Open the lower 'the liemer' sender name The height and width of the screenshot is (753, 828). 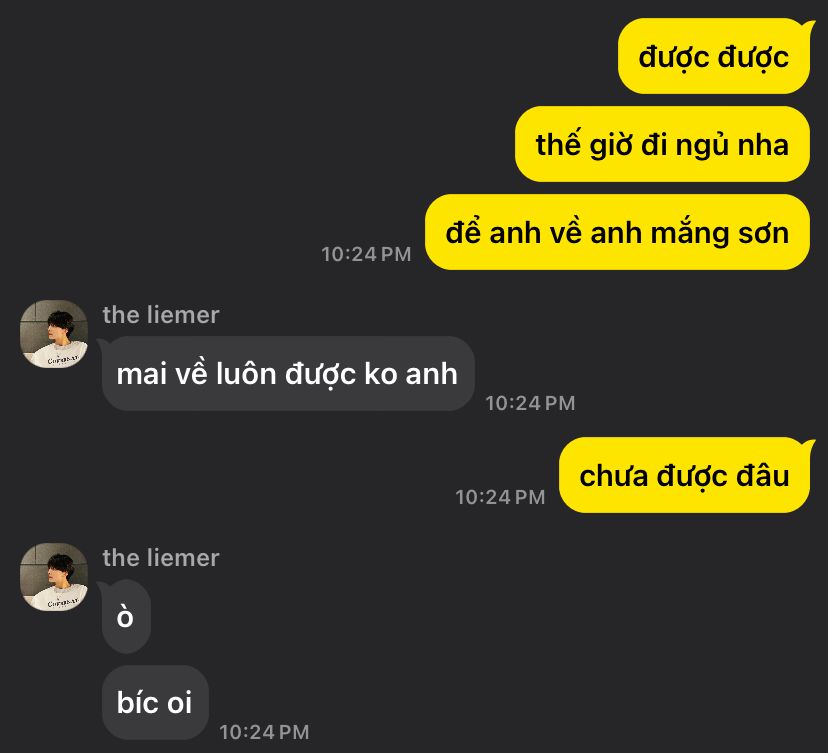(x=161, y=558)
